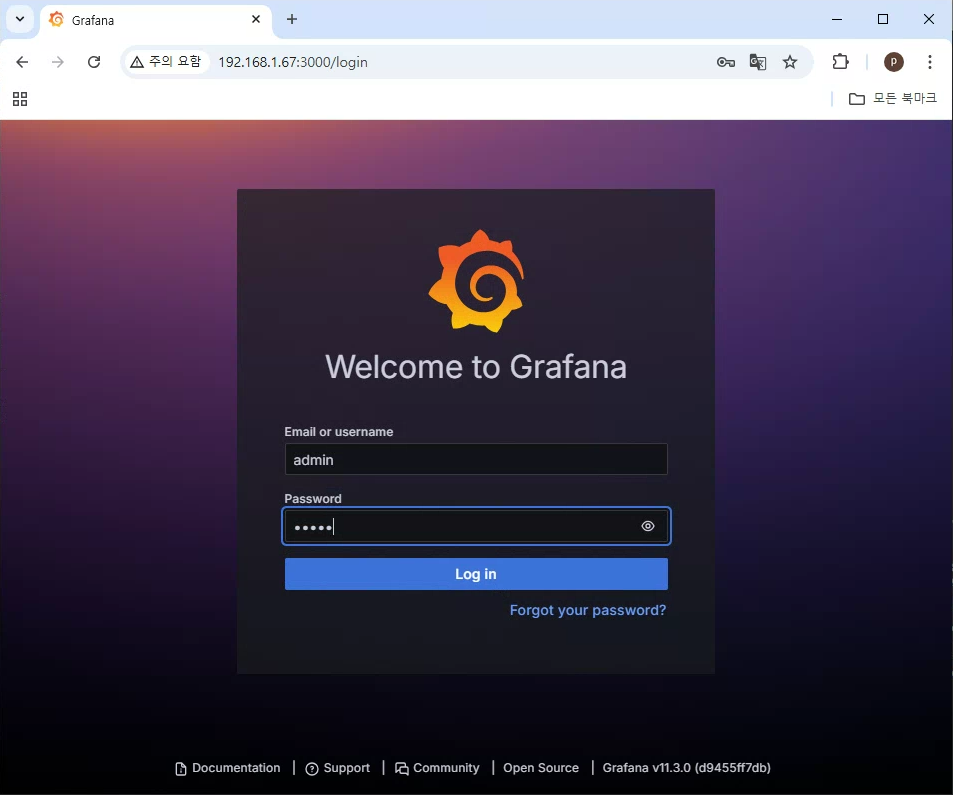Bookmark this page with star icon
Viewport: 953px width, 795px height.
click(x=790, y=62)
